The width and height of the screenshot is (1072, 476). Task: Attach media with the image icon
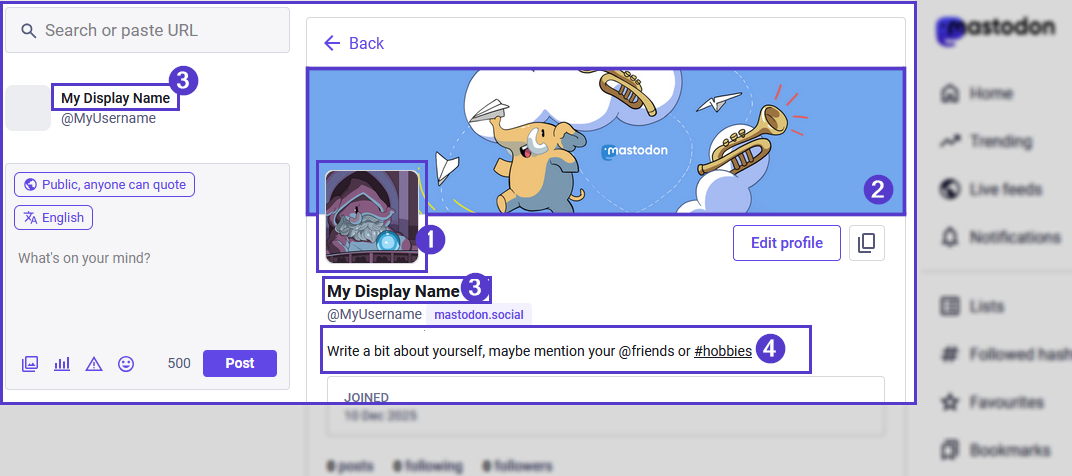coord(29,364)
